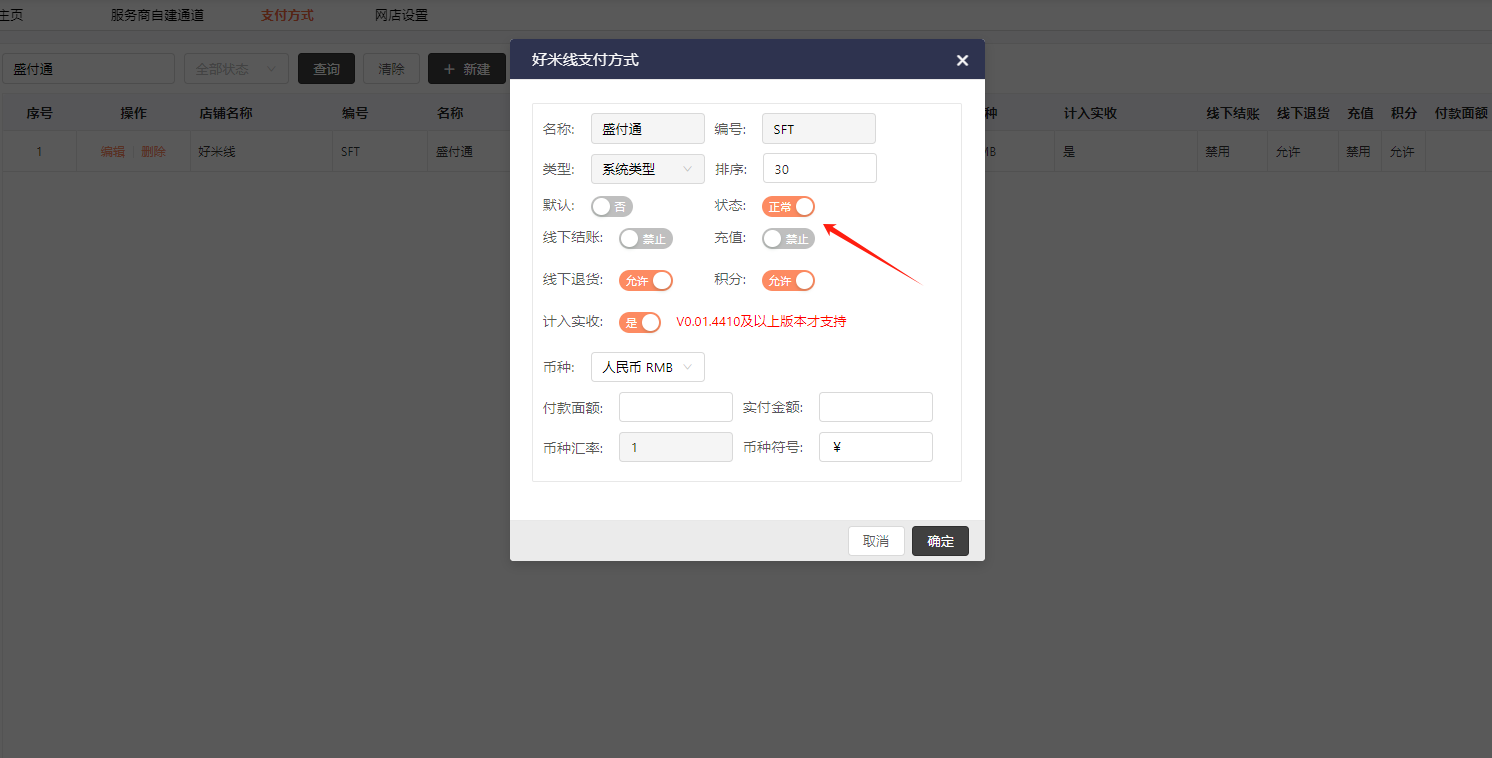Click the 线下结账 column header
The image size is (1492, 758).
point(1233,113)
